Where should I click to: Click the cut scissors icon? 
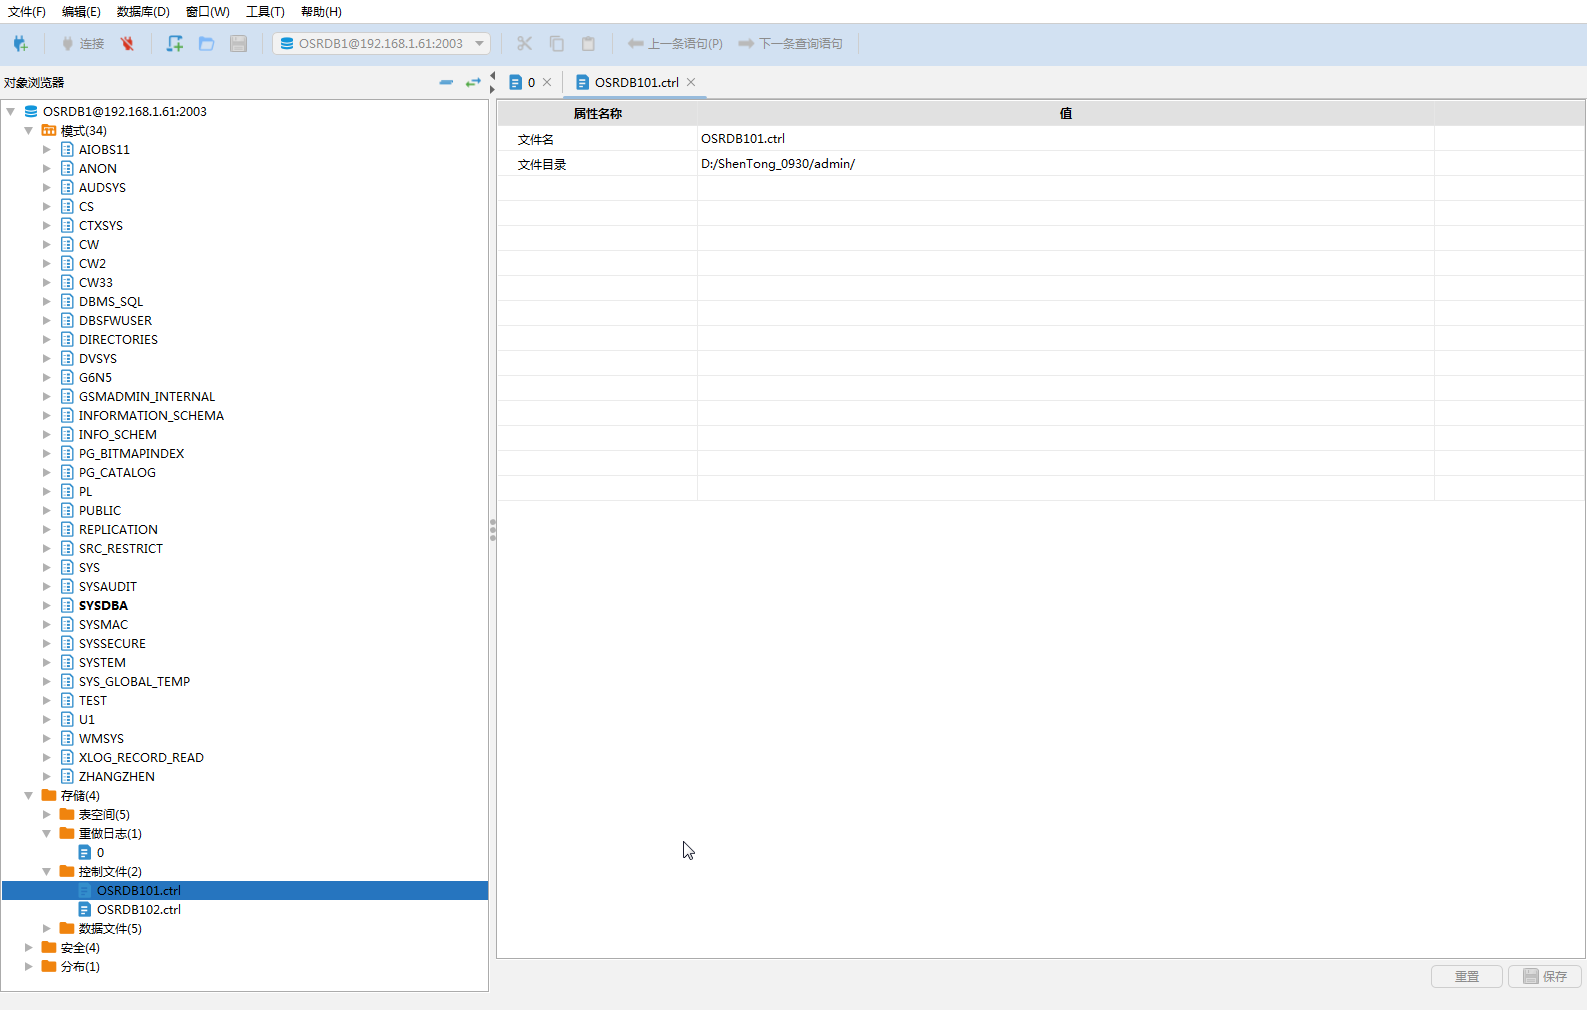click(524, 44)
